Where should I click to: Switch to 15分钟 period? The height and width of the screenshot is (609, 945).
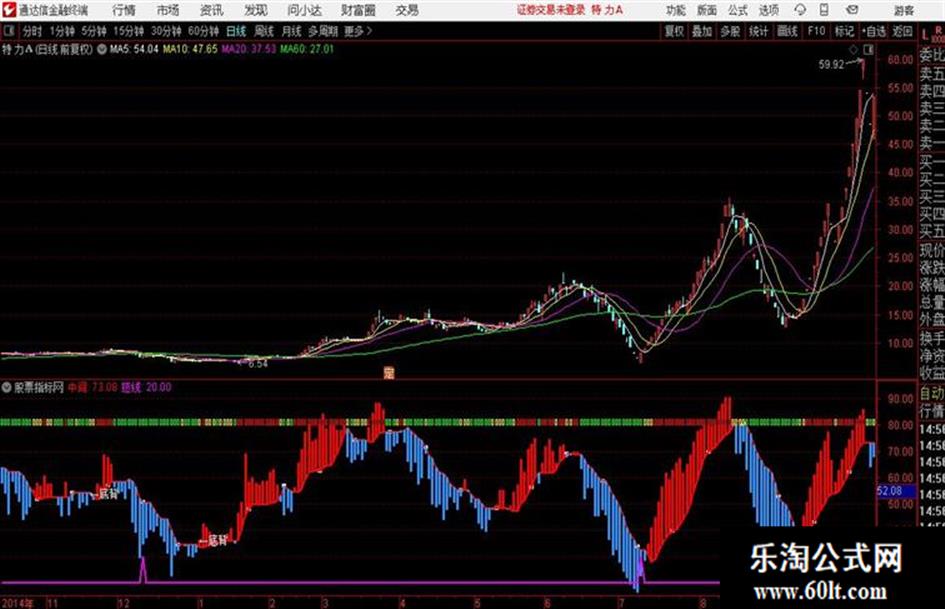coord(128,31)
